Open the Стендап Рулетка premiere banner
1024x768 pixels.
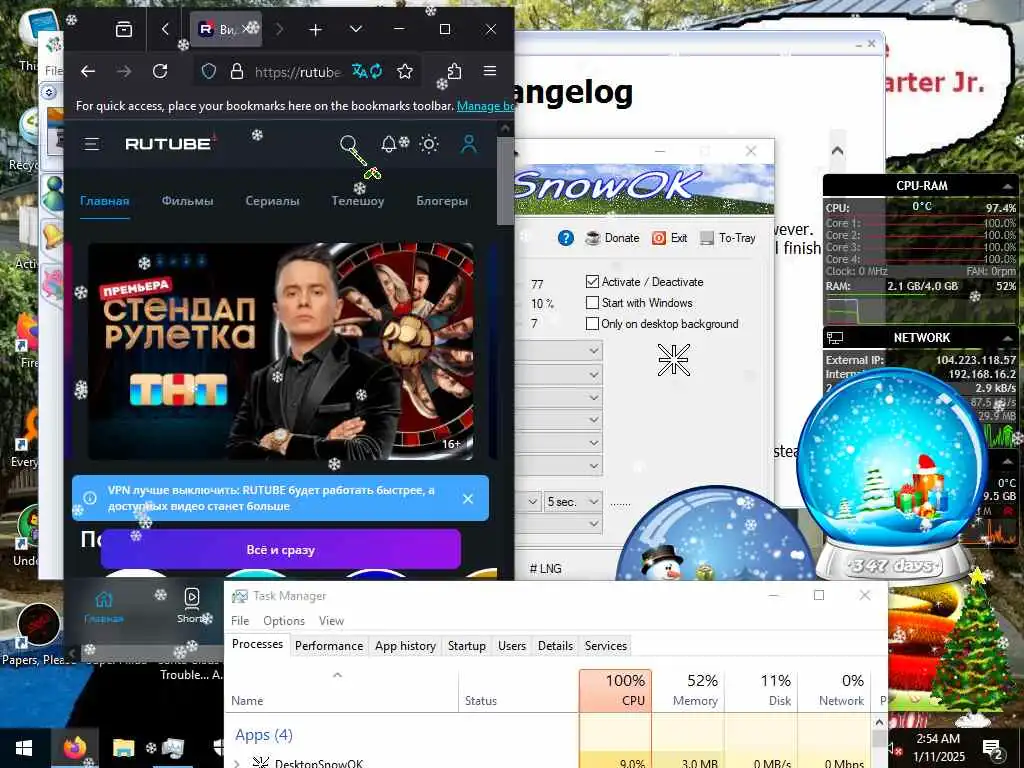point(280,351)
